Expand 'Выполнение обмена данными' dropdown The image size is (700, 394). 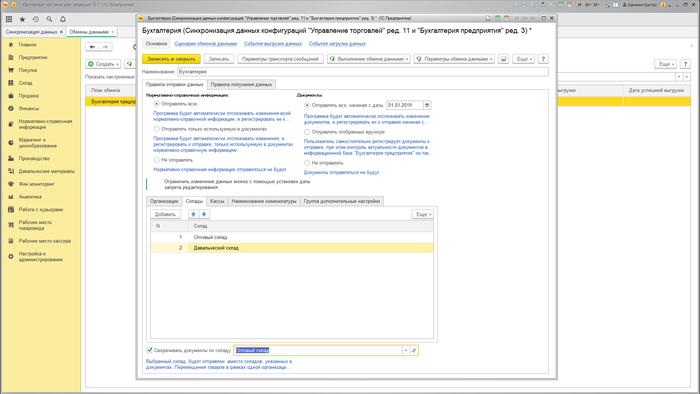click(369, 59)
